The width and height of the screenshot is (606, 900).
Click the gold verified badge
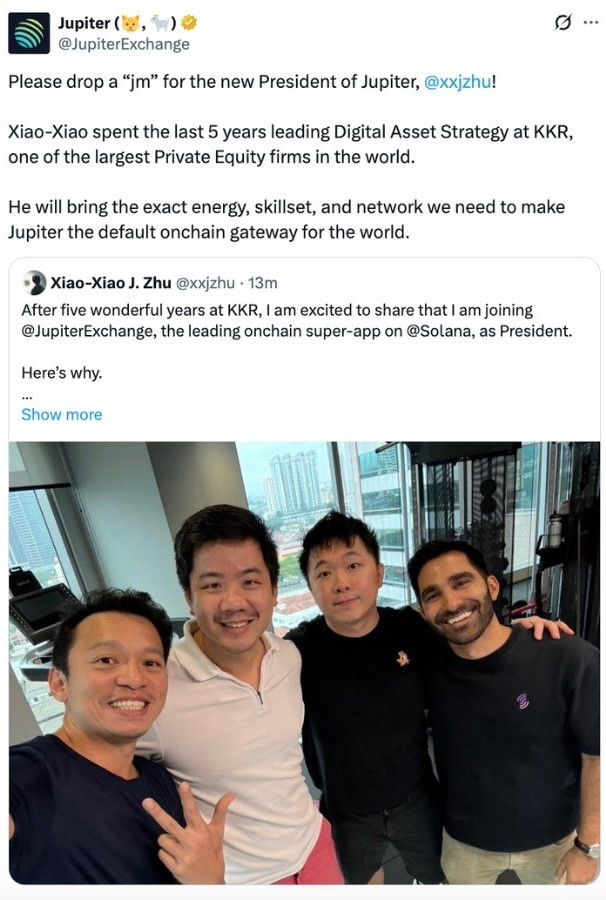point(189,22)
